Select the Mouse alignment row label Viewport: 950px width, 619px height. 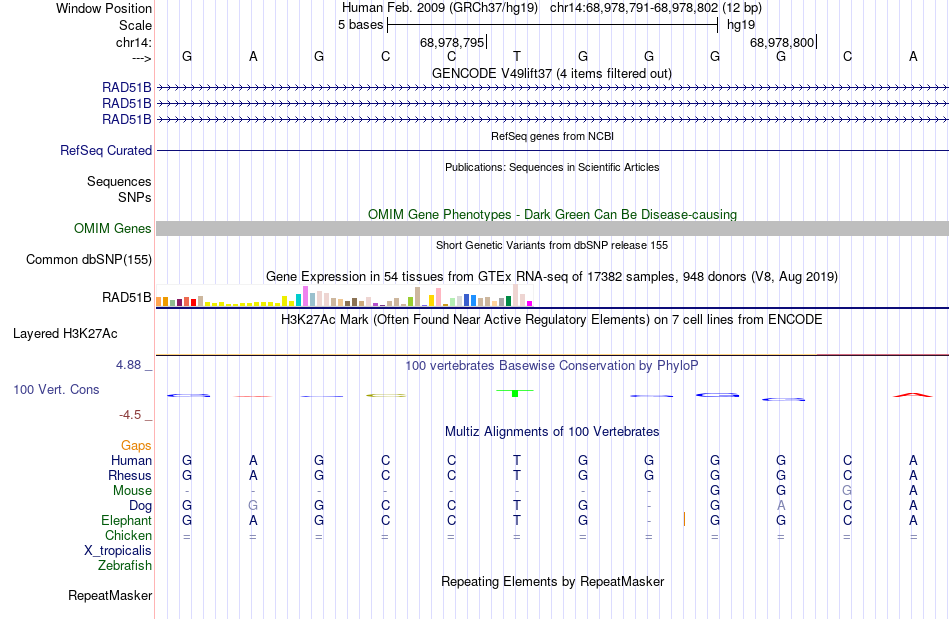(x=132, y=491)
